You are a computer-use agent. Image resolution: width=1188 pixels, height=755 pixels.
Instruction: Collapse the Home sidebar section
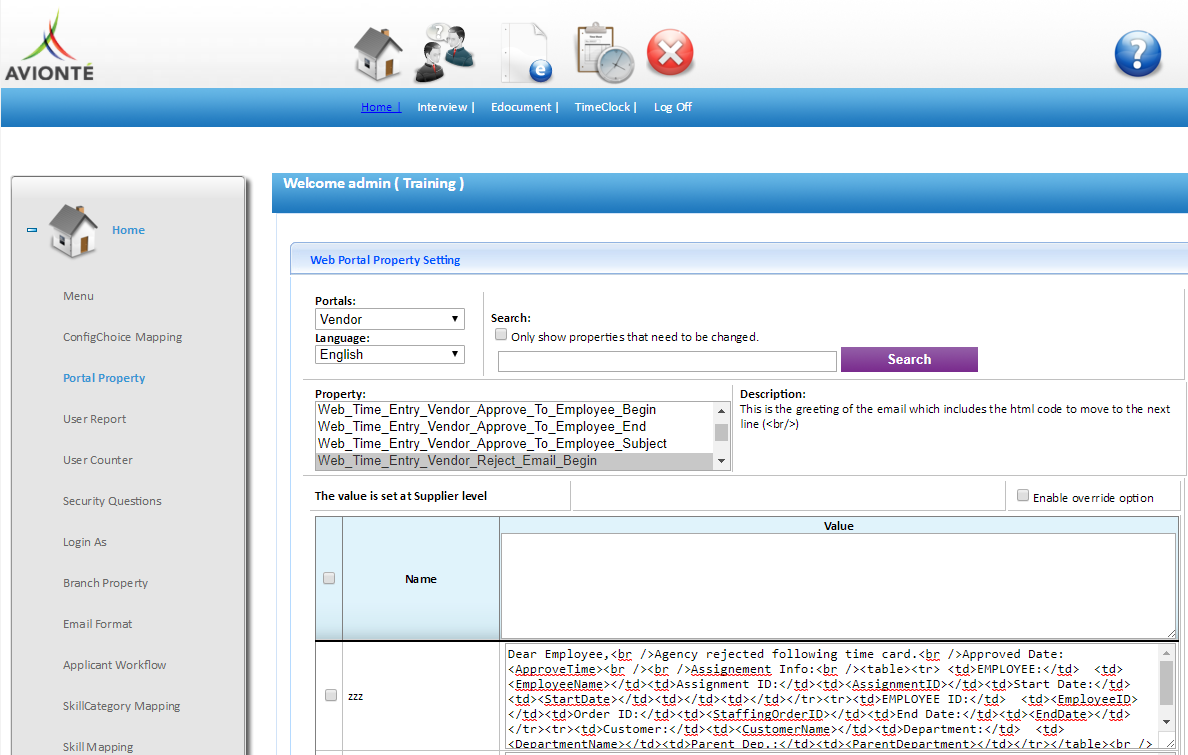click(x=32, y=230)
